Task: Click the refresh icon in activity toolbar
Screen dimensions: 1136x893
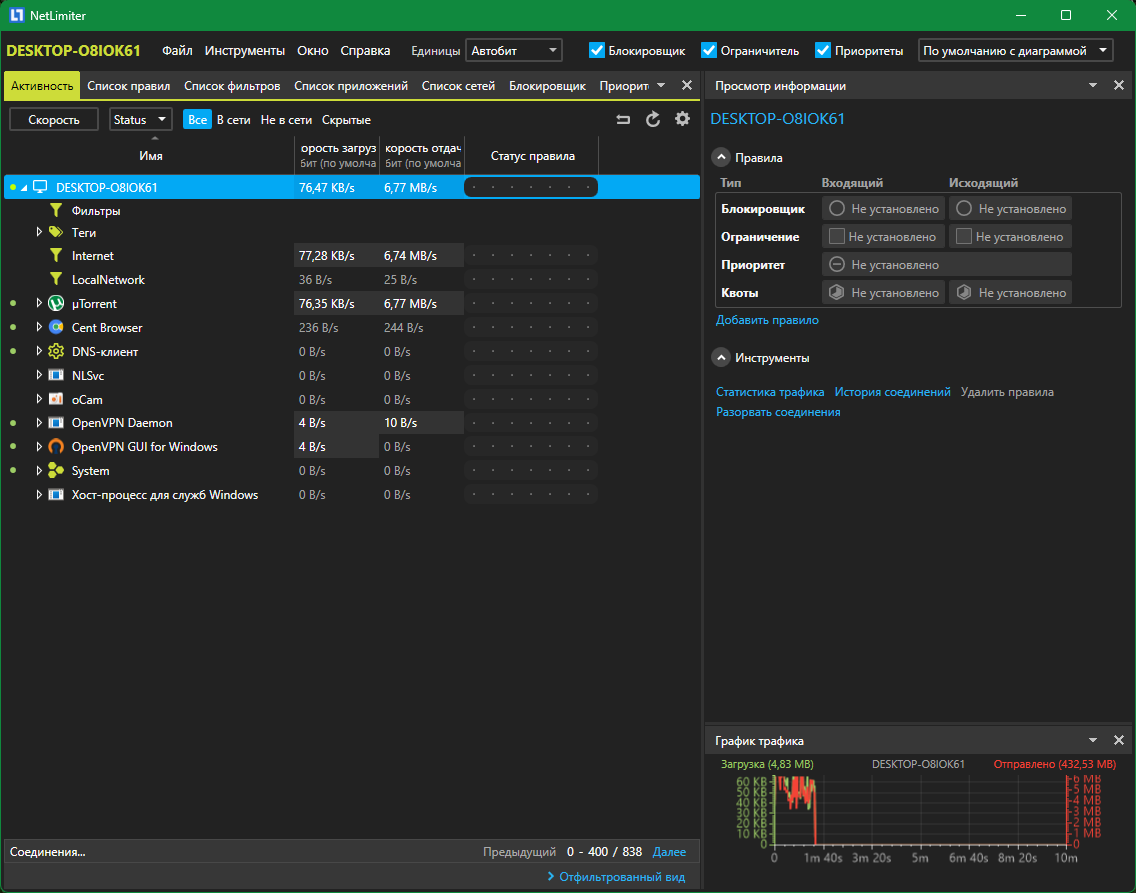Action: 653,120
